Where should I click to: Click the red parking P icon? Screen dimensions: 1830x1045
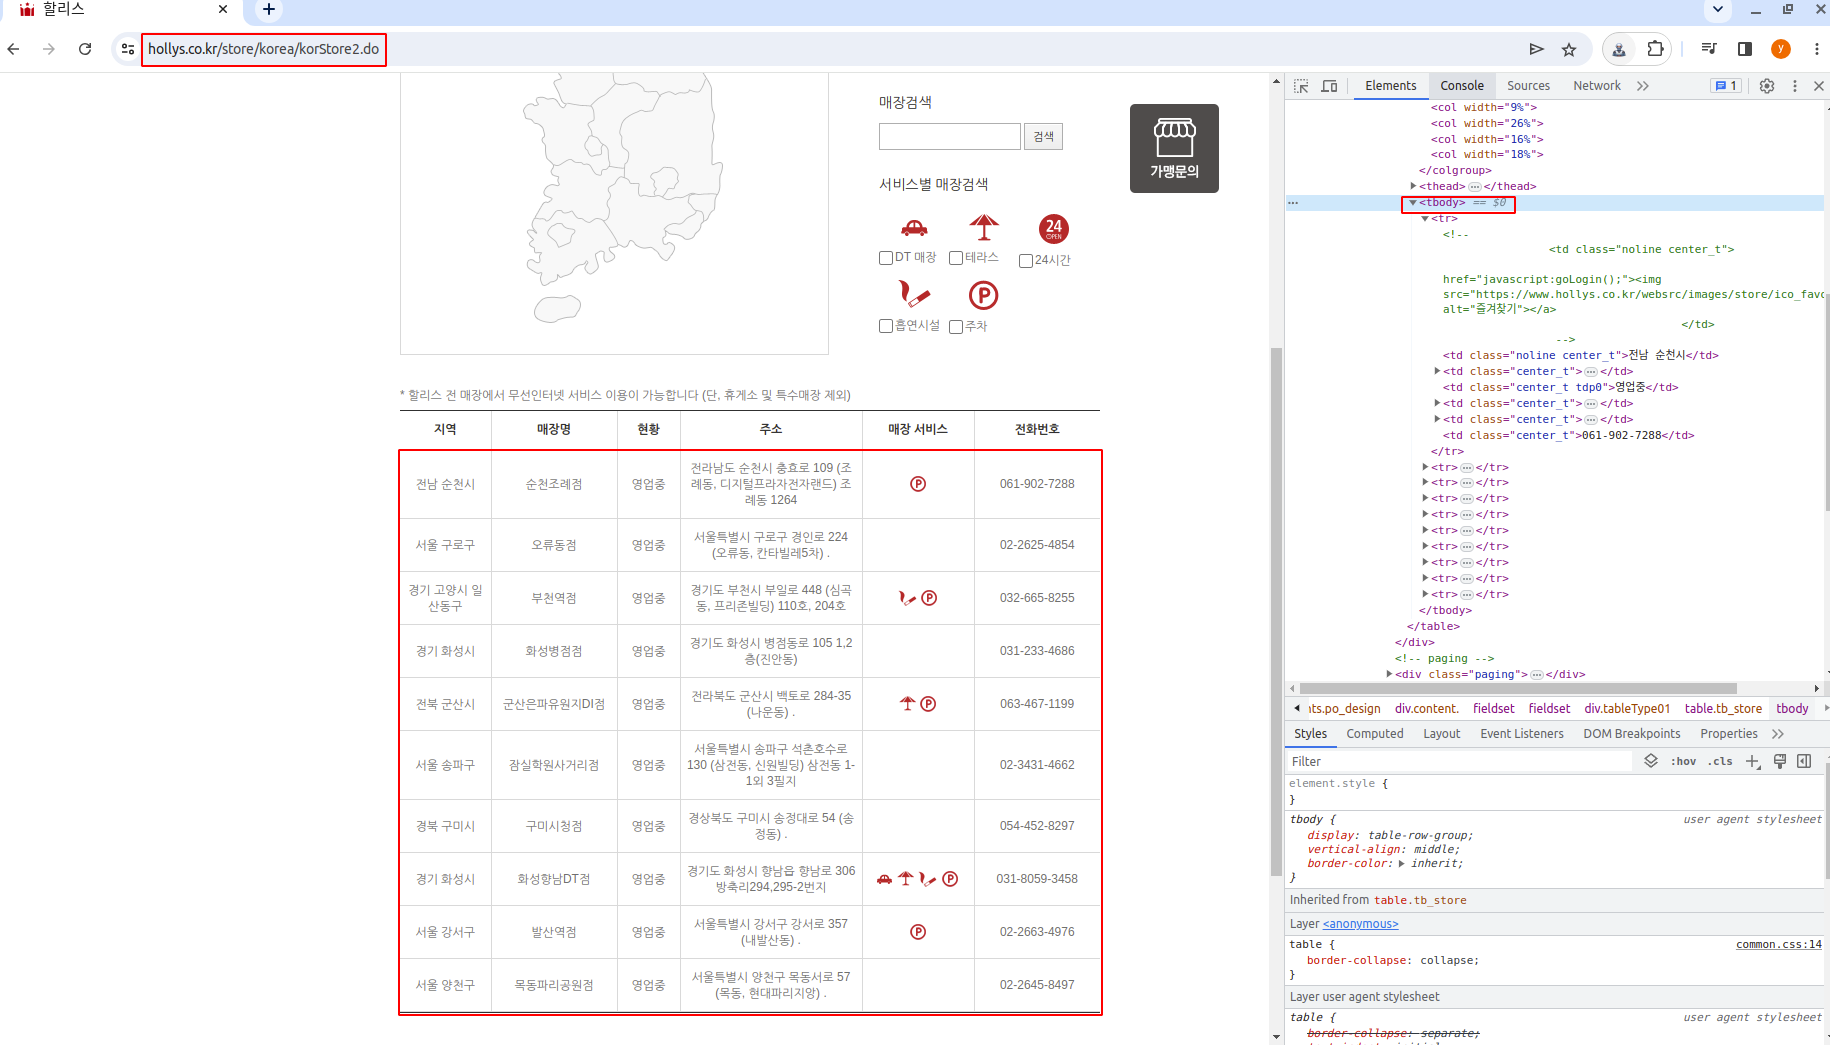pos(984,295)
